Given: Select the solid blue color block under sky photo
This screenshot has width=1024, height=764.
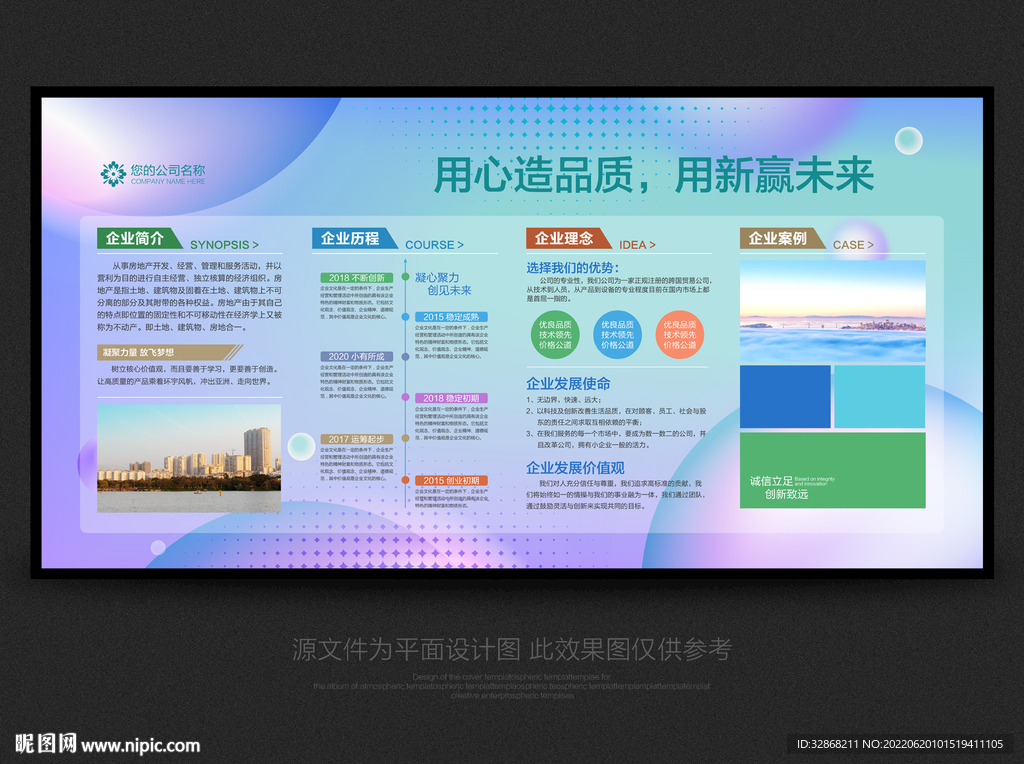Looking at the screenshot, I should pyautogui.click(x=785, y=398).
